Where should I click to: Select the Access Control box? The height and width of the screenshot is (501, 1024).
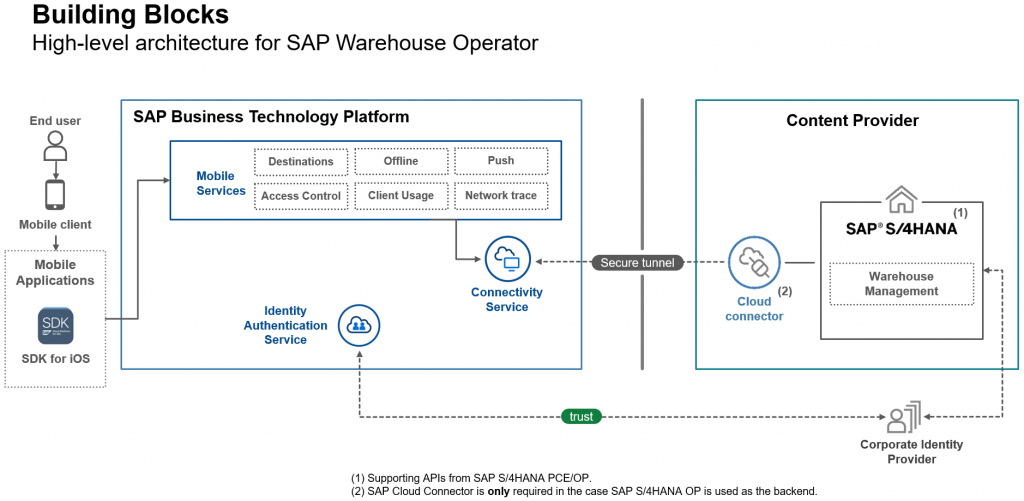click(x=301, y=196)
